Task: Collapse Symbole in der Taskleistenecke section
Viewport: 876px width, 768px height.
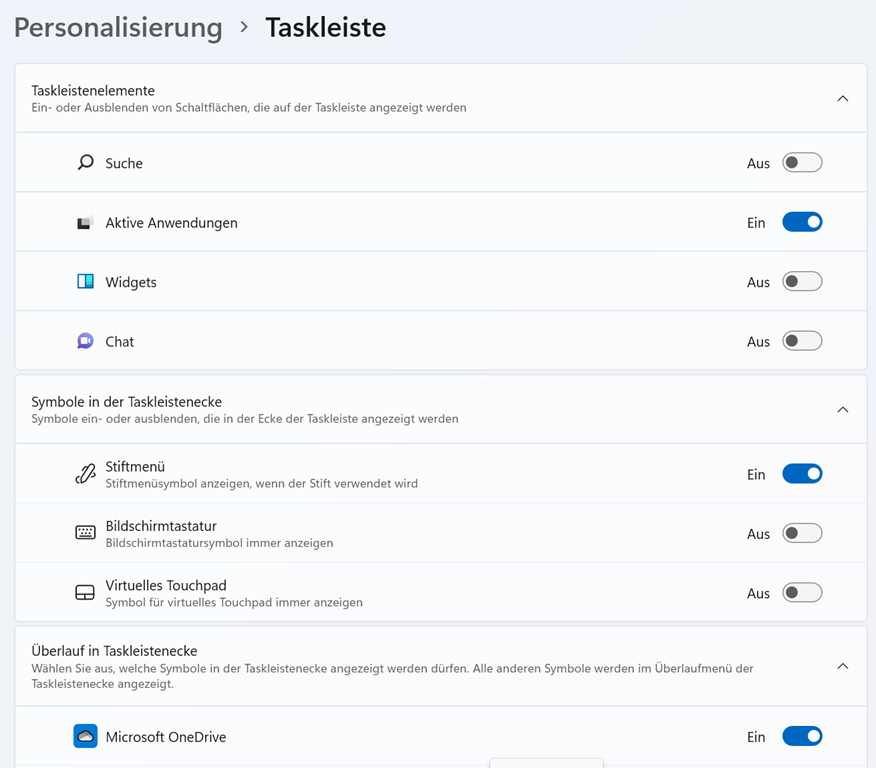Action: point(842,410)
